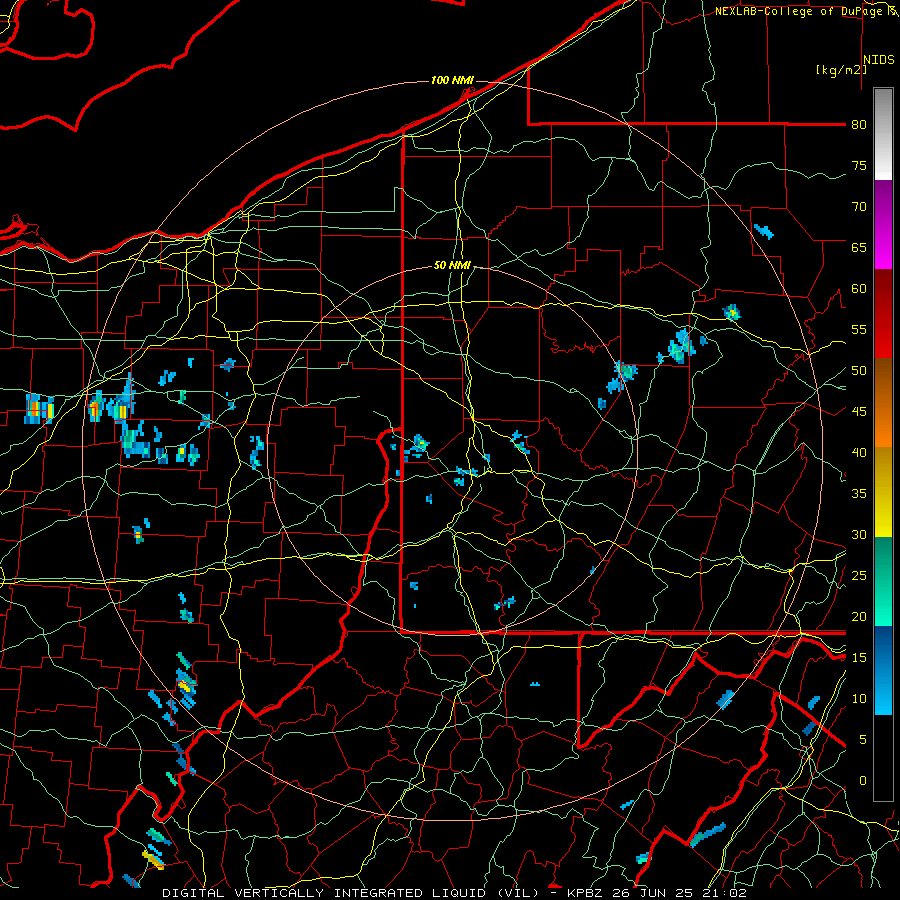This screenshot has width=900, height=900.
Task: Click the green segment of the color bar
Action: click(883, 581)
